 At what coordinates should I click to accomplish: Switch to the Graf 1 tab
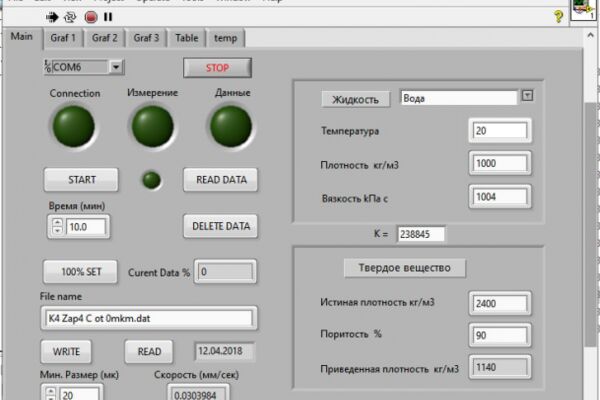point(63,38)
